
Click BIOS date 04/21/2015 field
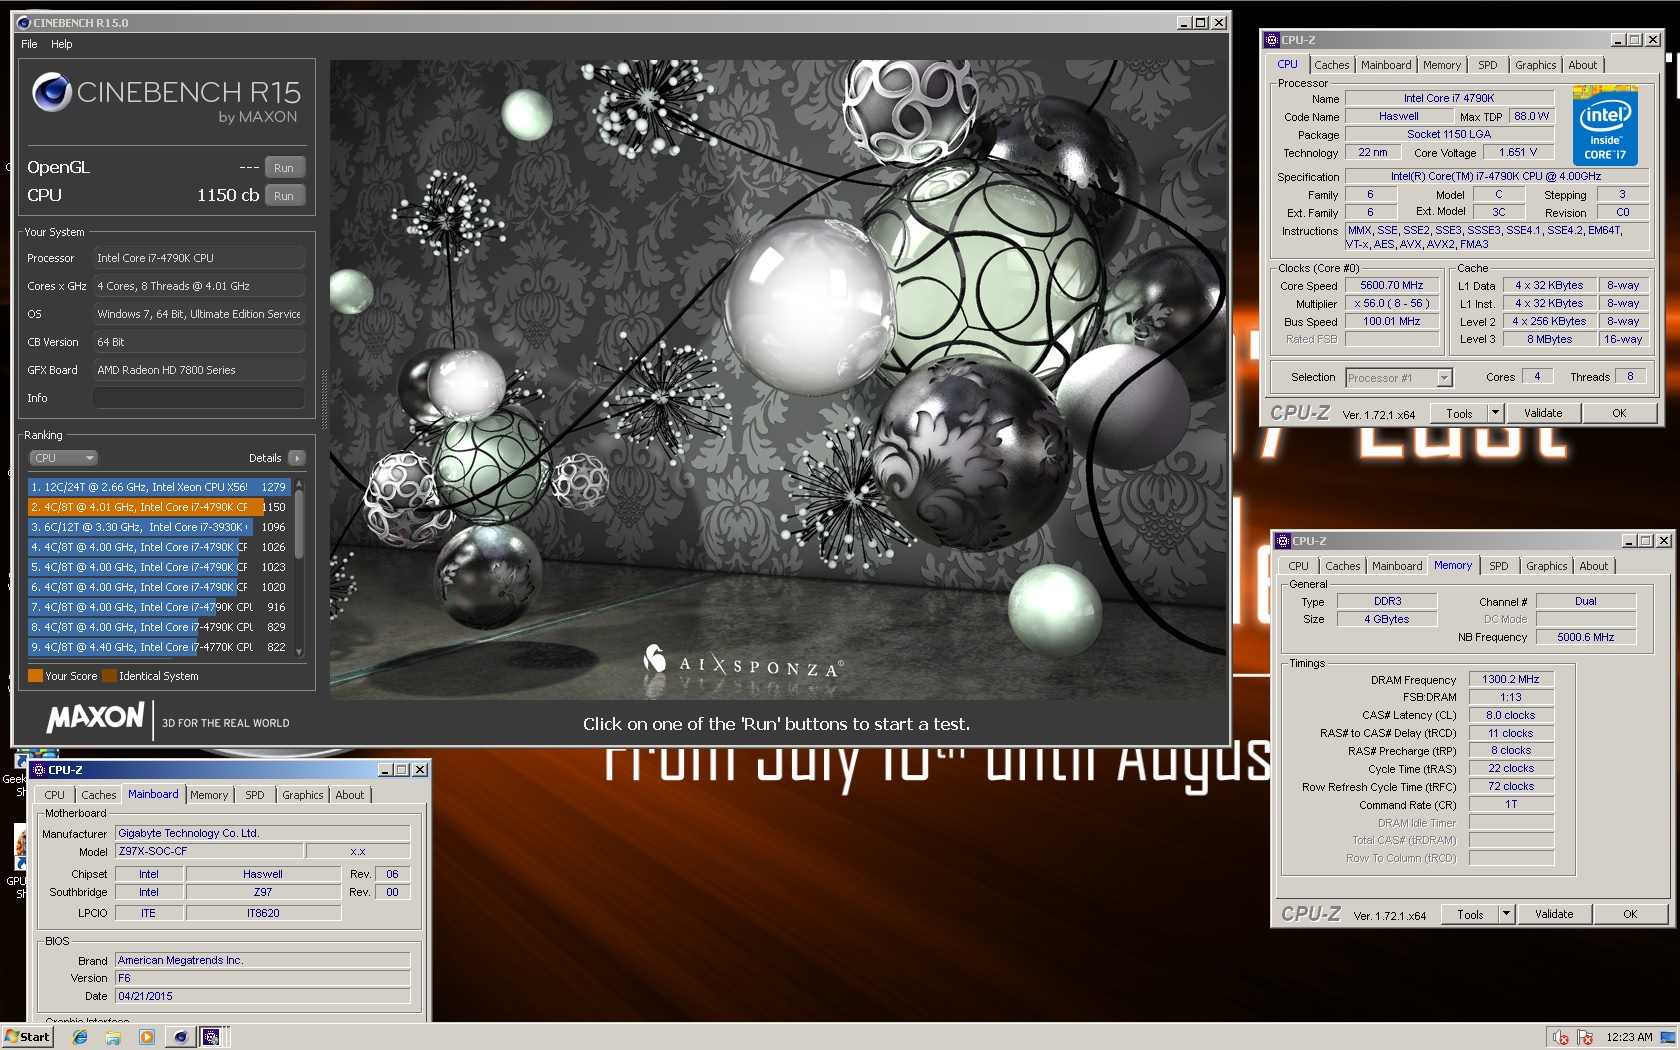262,996
